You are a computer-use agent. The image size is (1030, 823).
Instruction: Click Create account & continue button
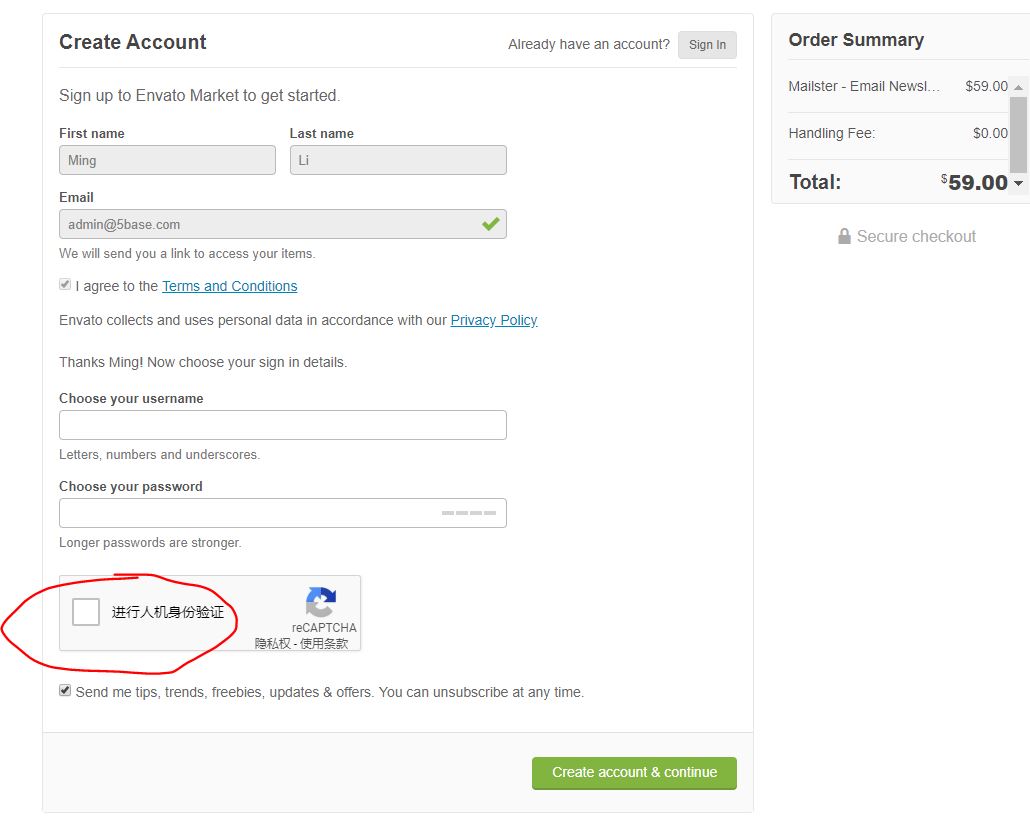click(x=635, y=773)
